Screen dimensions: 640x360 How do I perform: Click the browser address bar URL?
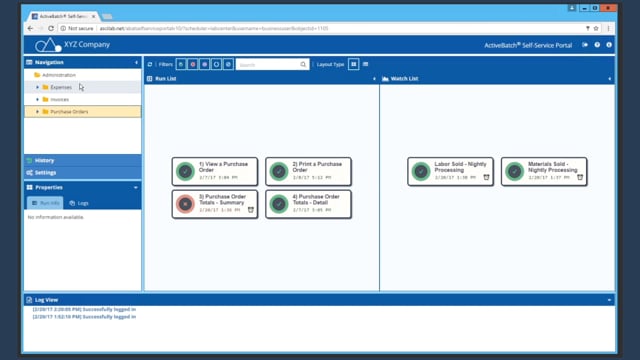[x=214, y=29]
